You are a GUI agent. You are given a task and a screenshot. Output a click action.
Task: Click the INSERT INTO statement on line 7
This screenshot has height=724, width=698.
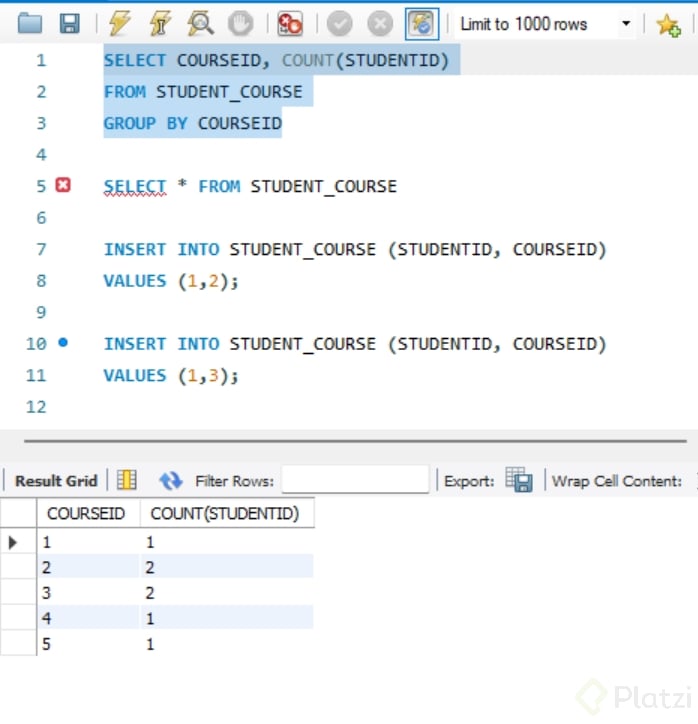point(355,250)
